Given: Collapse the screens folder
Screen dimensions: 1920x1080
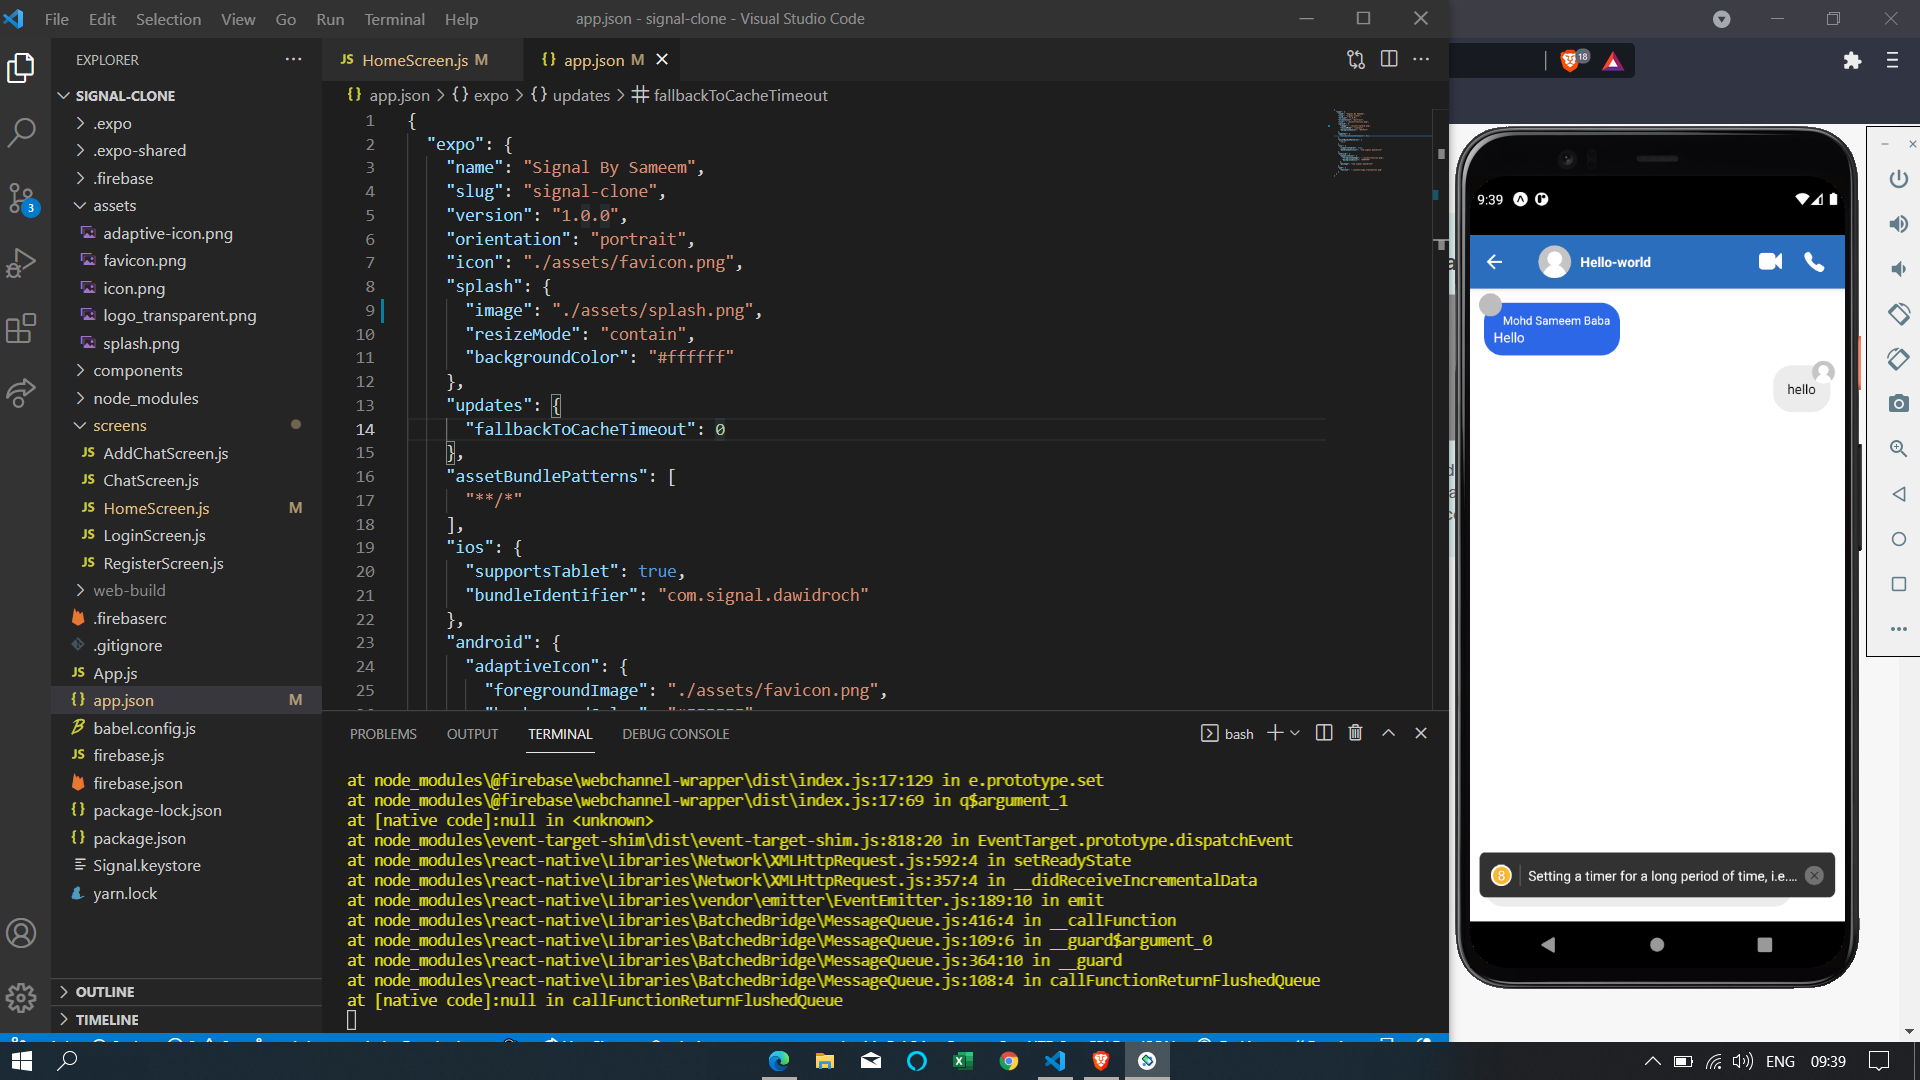Looking at the screenshot, I should tap(186, 425).
